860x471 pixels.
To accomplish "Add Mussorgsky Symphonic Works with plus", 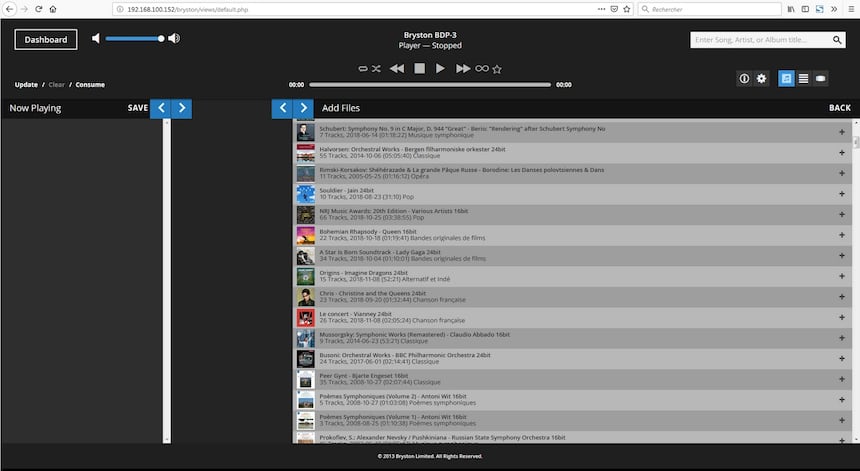I will (x=841, y=338).
